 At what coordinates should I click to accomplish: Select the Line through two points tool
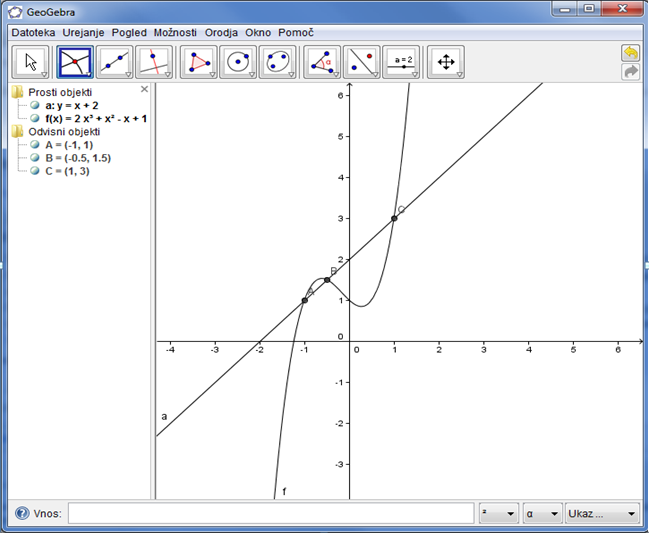click(115, 62)
